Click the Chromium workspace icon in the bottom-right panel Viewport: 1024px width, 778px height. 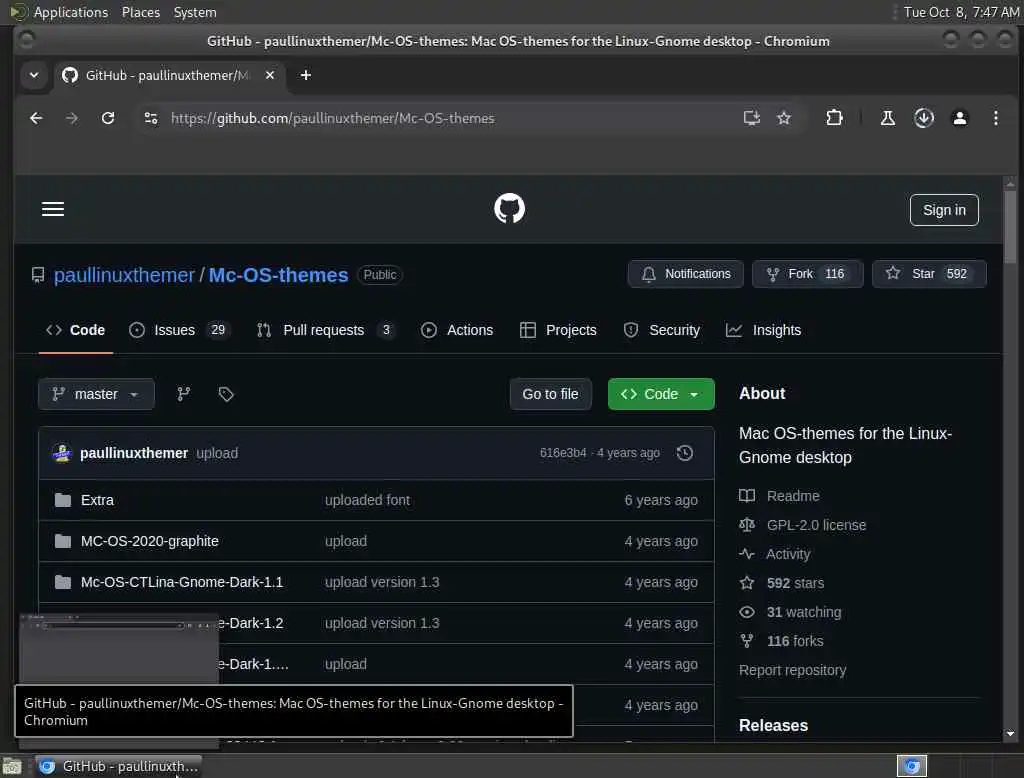pos(912,766)
